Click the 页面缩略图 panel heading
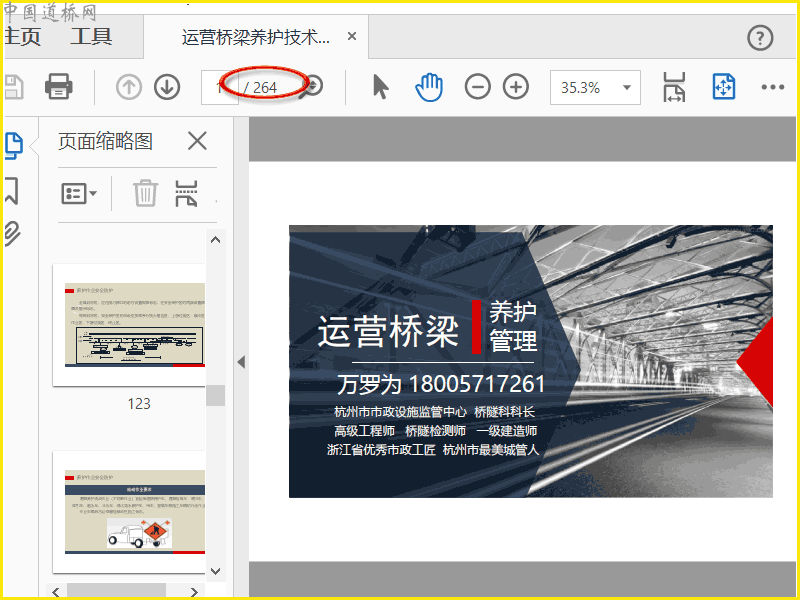 (x=105, y=141)
